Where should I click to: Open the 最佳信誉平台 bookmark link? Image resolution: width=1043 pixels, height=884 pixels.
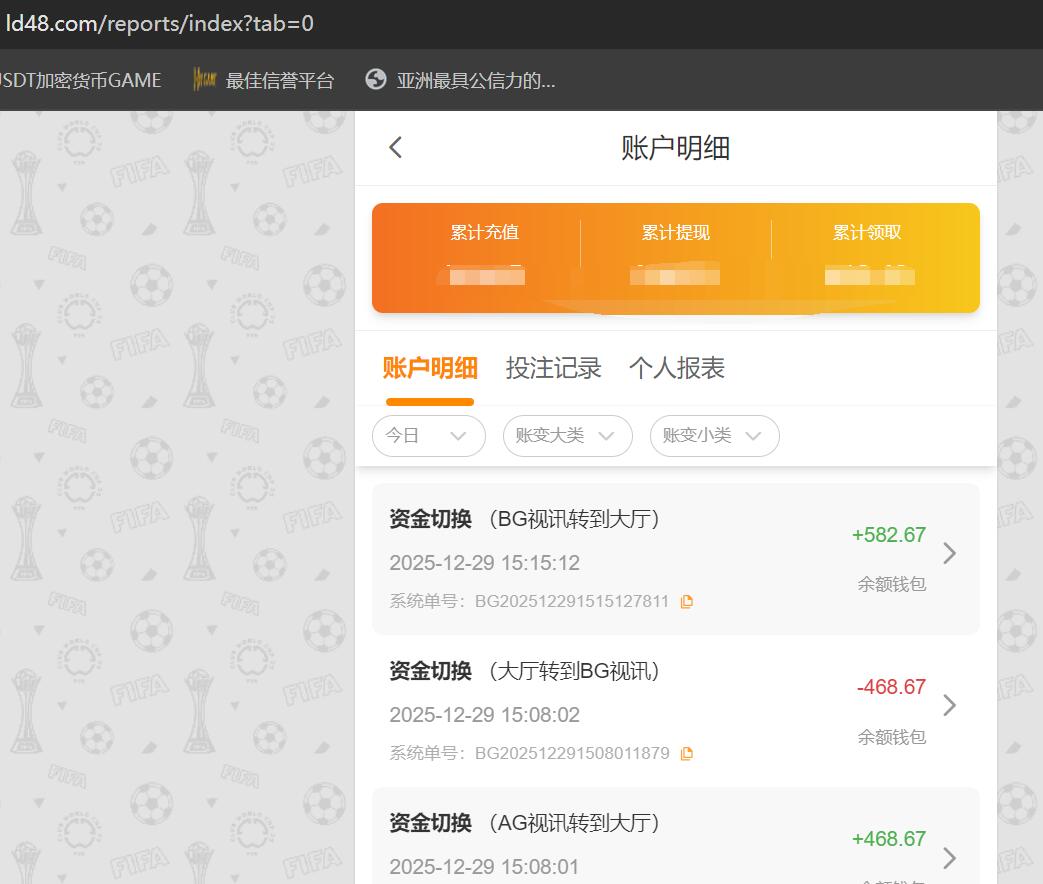click(288, 80)
